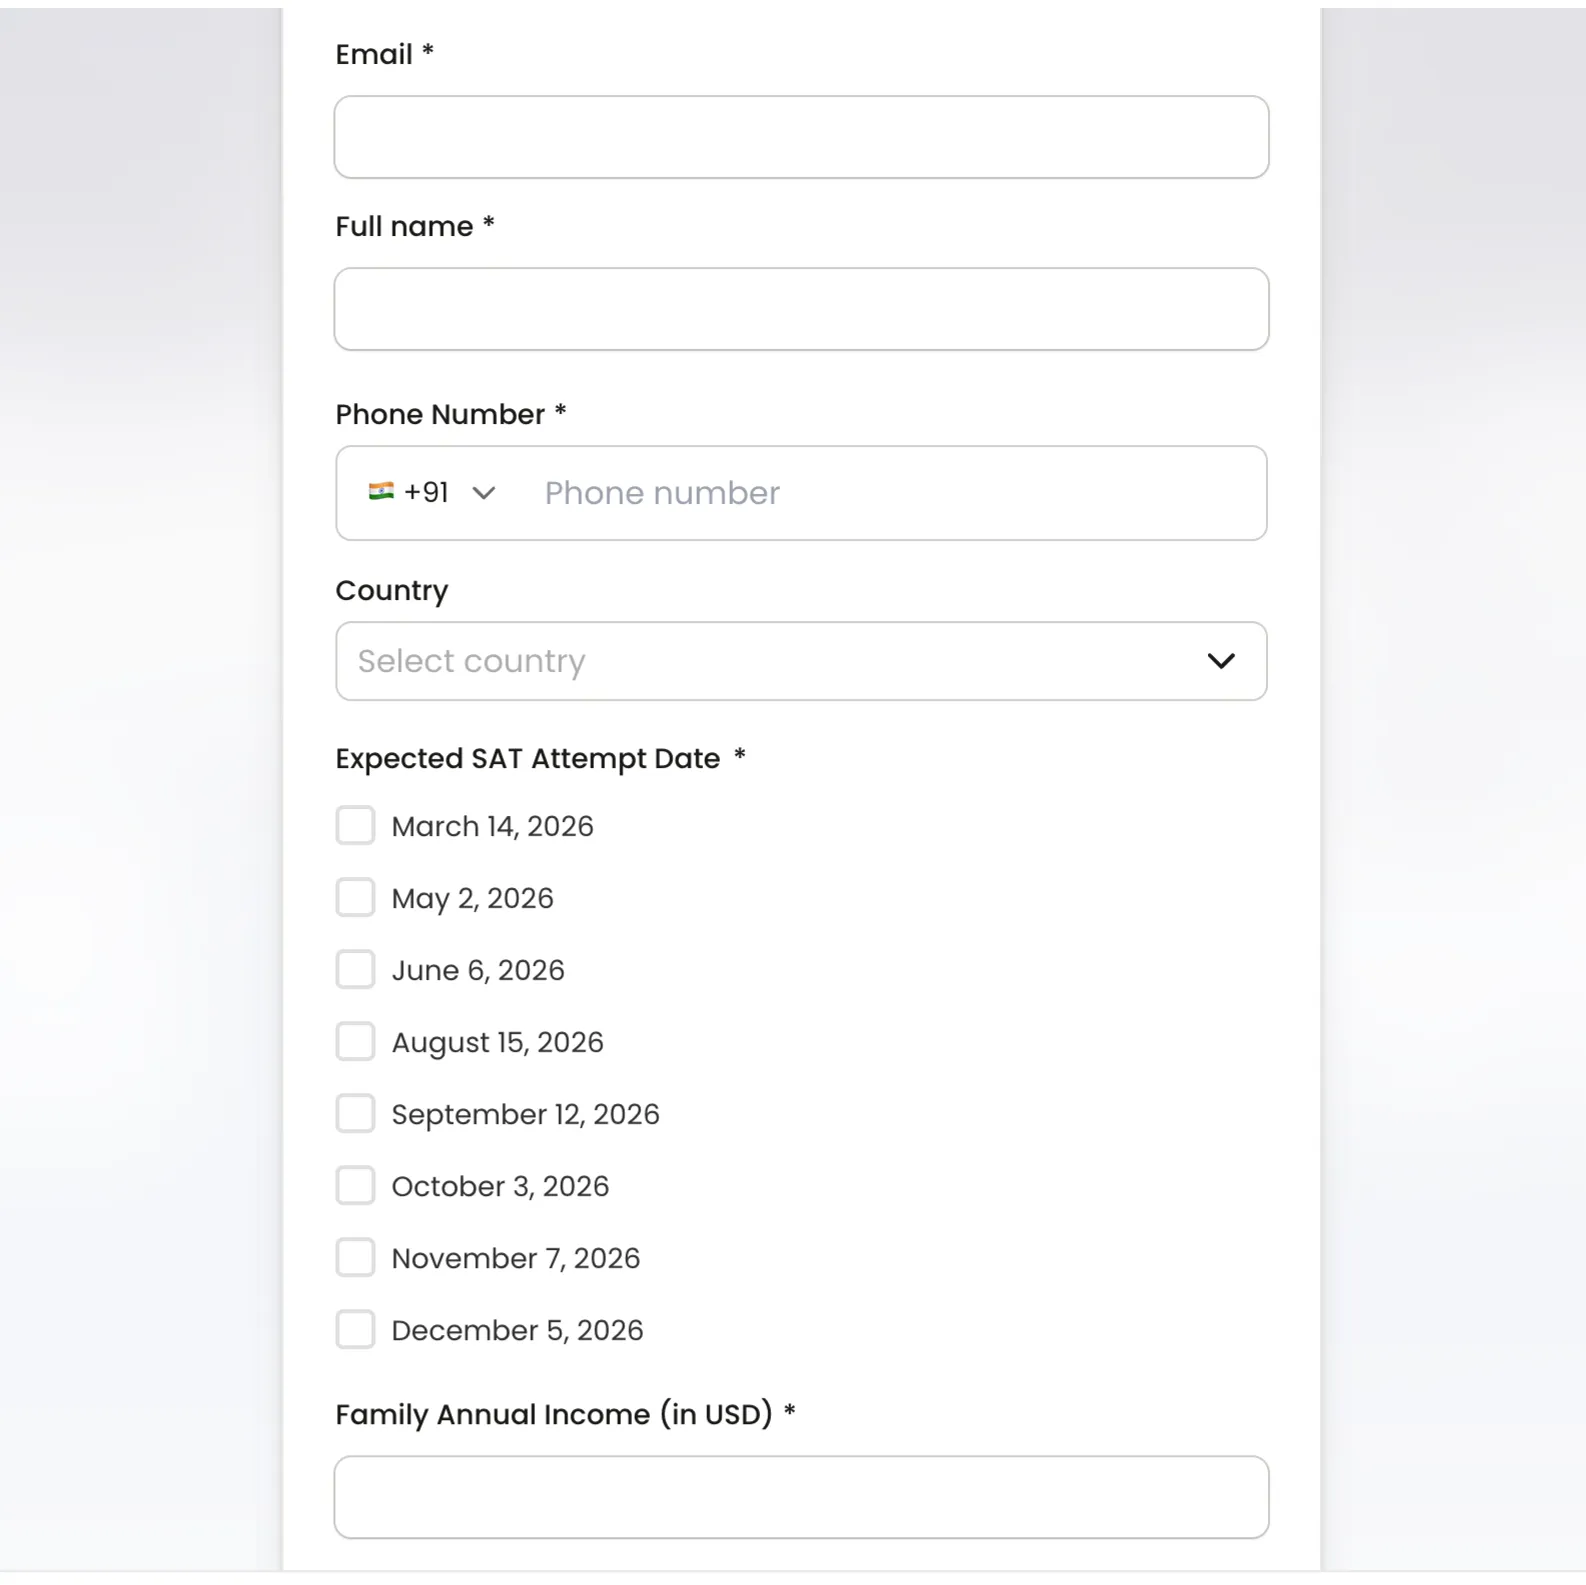Open the Select country dropdown
Screen dimensions: 1586x1585
(800, 661)
